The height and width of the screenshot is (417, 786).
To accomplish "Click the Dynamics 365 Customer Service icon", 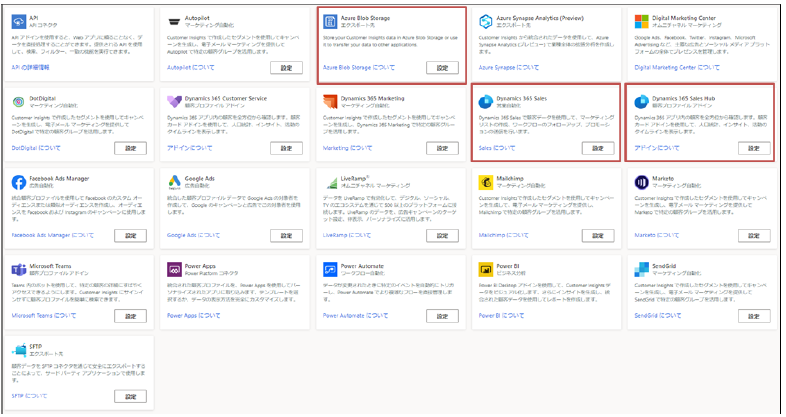I will pyautogui.click(x=174, y=102).
